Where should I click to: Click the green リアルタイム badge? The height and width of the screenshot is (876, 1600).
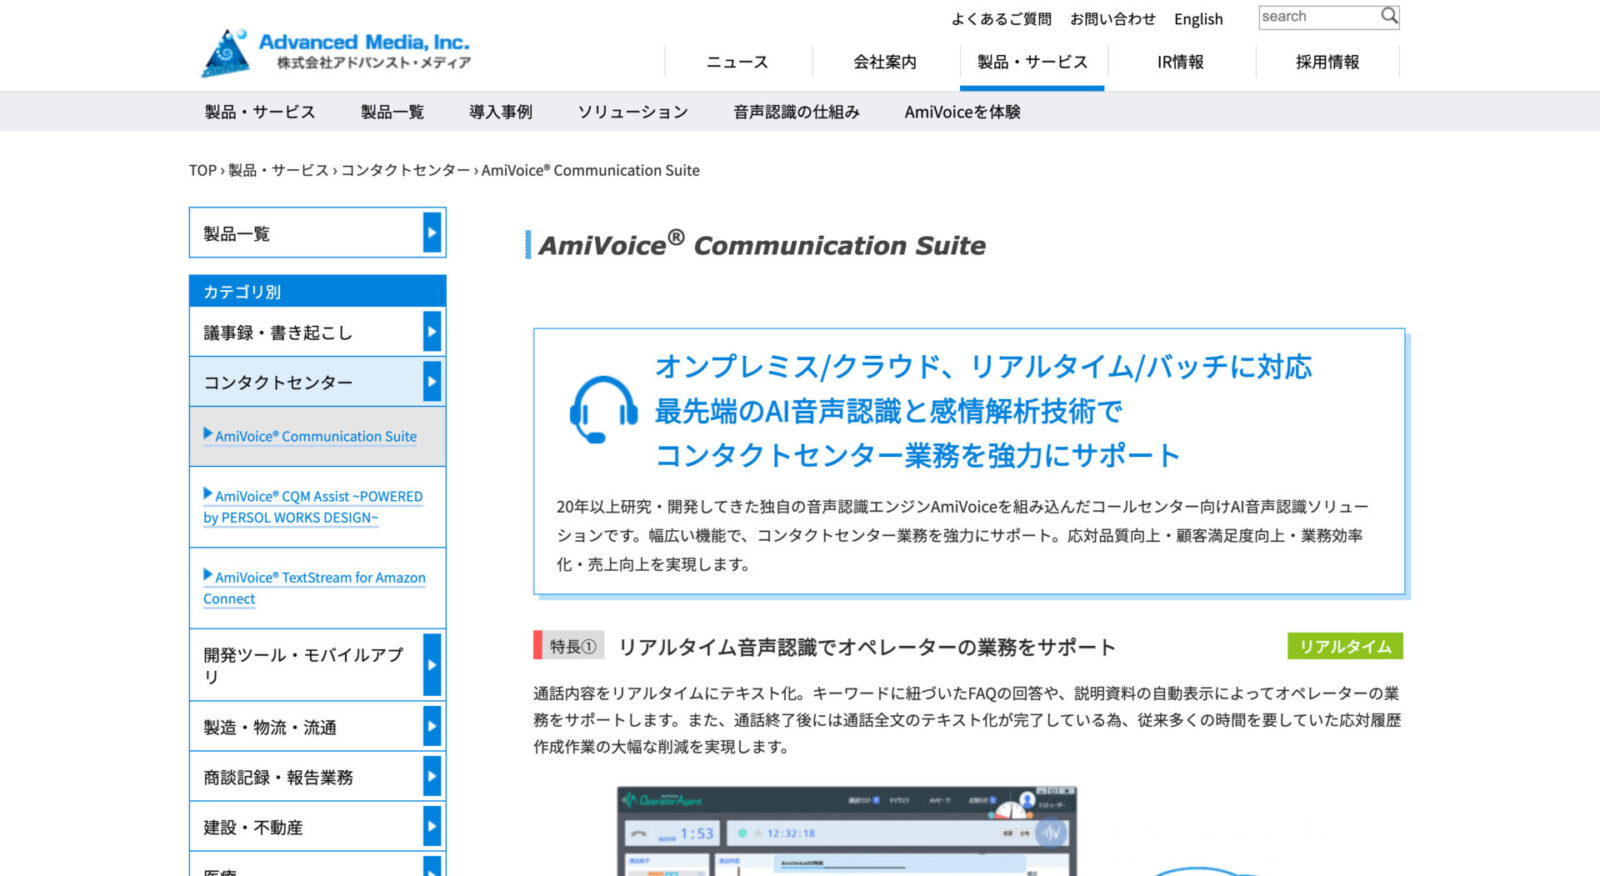pyautogui.click(x=1344, y=647)
